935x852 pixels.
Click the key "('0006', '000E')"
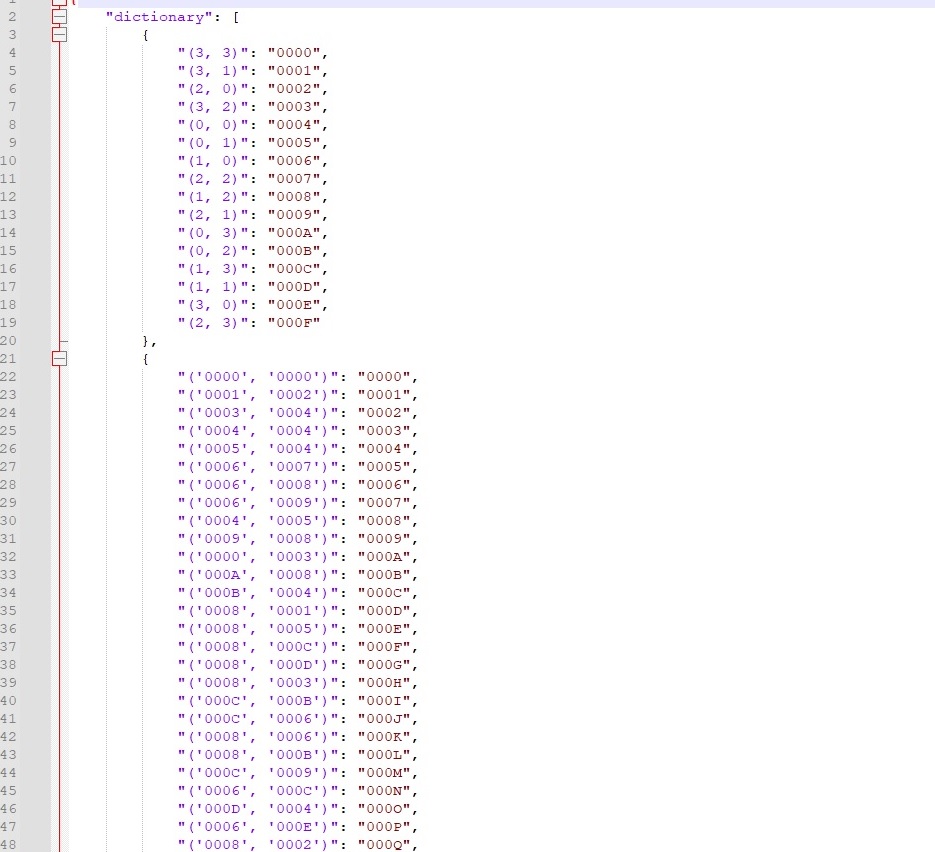[x=258, y=827]
